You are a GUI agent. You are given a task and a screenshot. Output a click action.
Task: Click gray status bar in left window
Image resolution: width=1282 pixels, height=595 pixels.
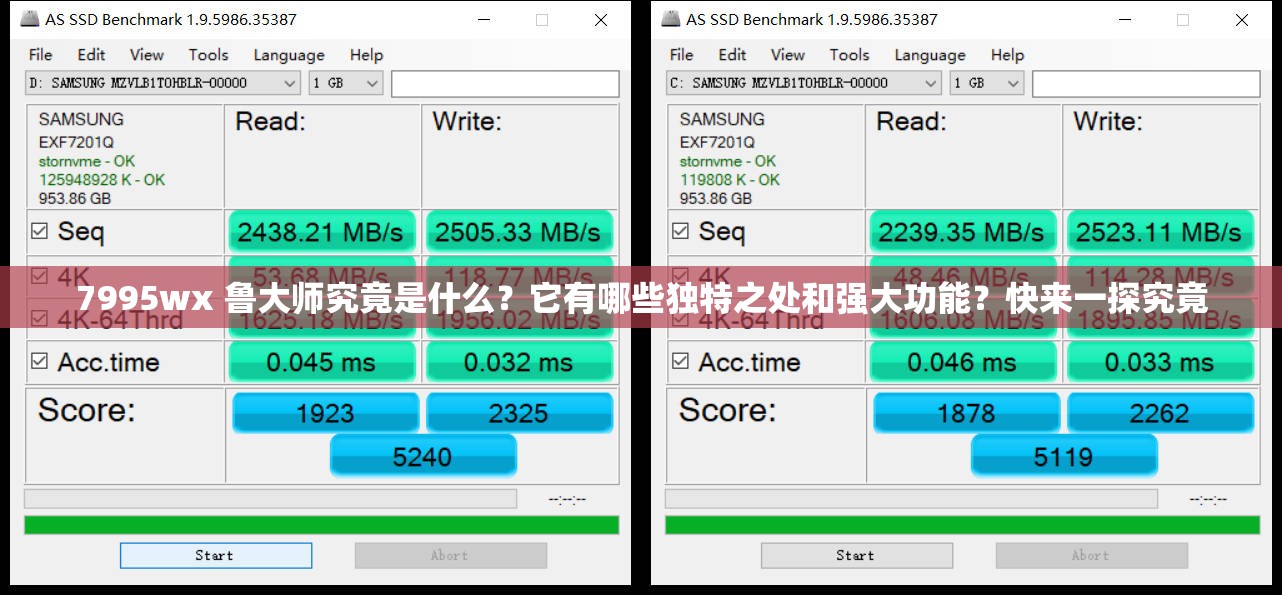coord(270,498)
